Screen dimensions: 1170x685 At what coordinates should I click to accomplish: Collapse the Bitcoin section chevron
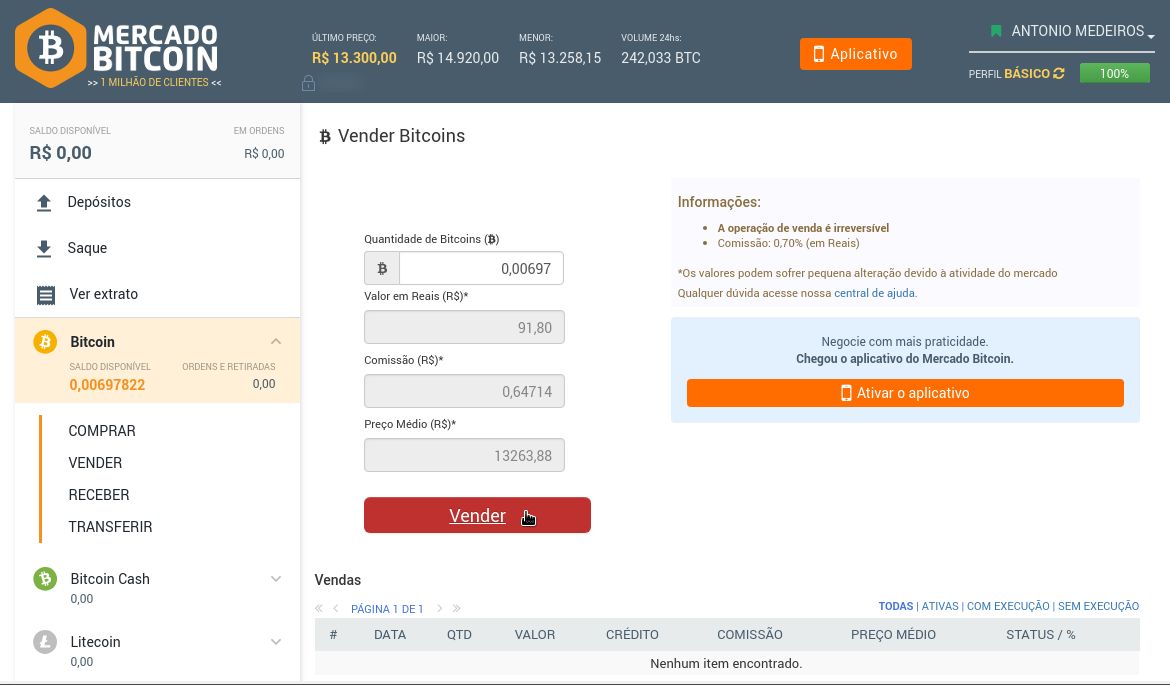point(276,341)
